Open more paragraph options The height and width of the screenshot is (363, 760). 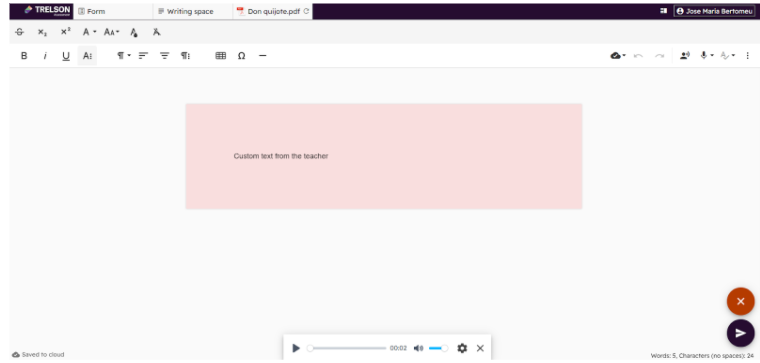tap(186, 56)
